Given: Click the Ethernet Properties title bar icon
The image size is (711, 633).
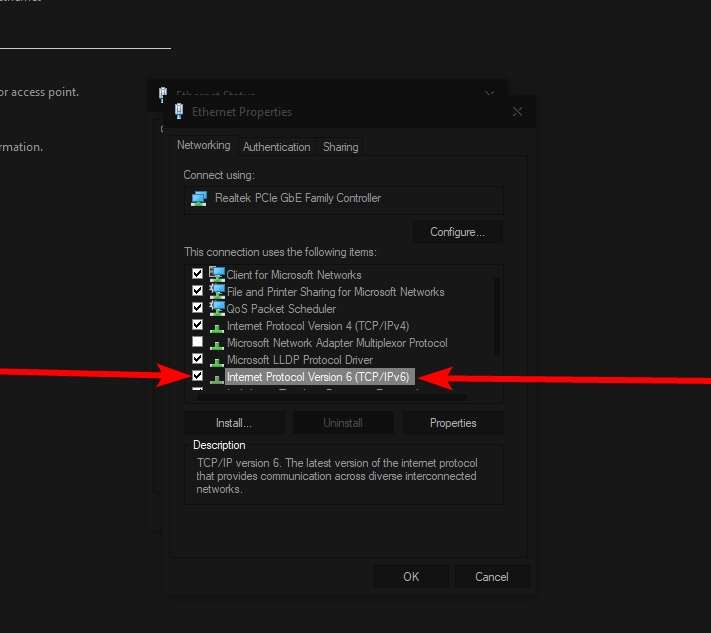Looking at the screenshot, I should pyautogui.click(x=179, y=111).
